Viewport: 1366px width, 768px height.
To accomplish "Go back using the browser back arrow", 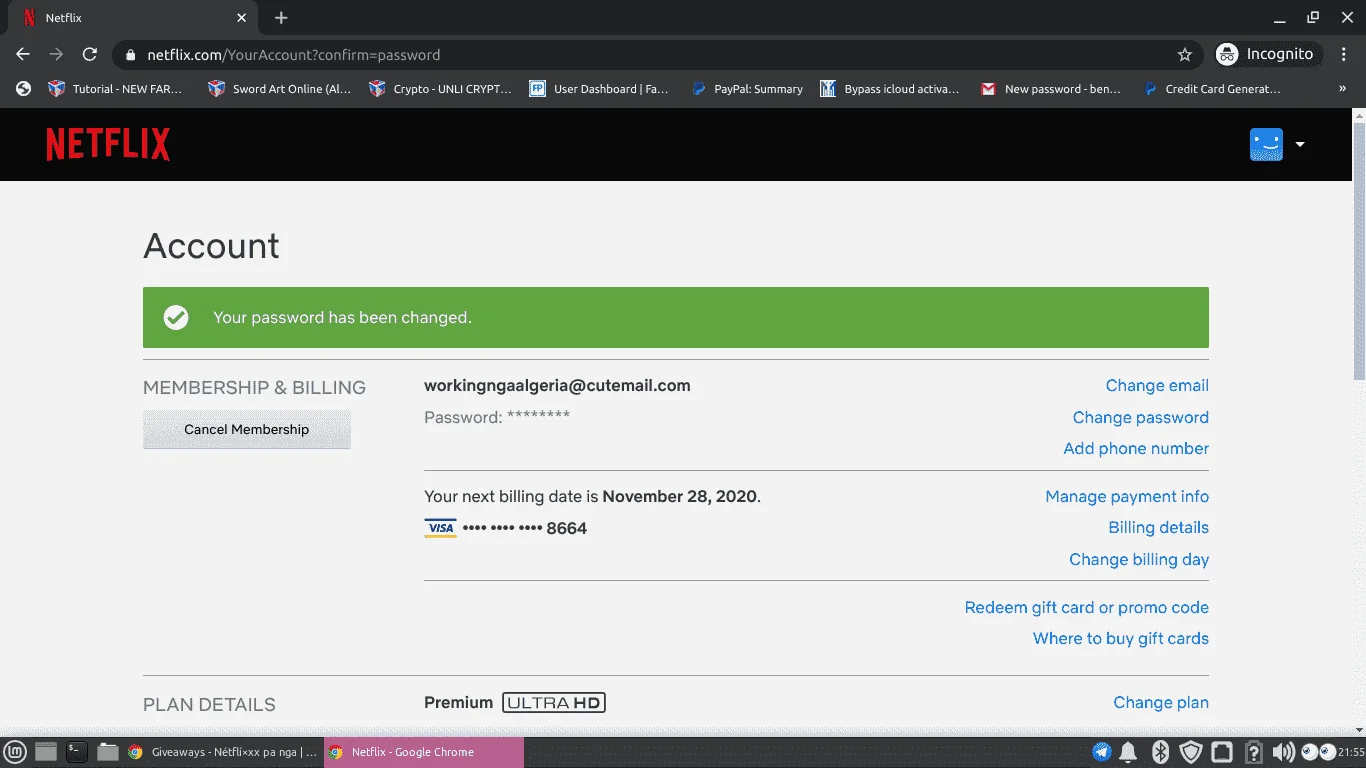I will point(23,54).
